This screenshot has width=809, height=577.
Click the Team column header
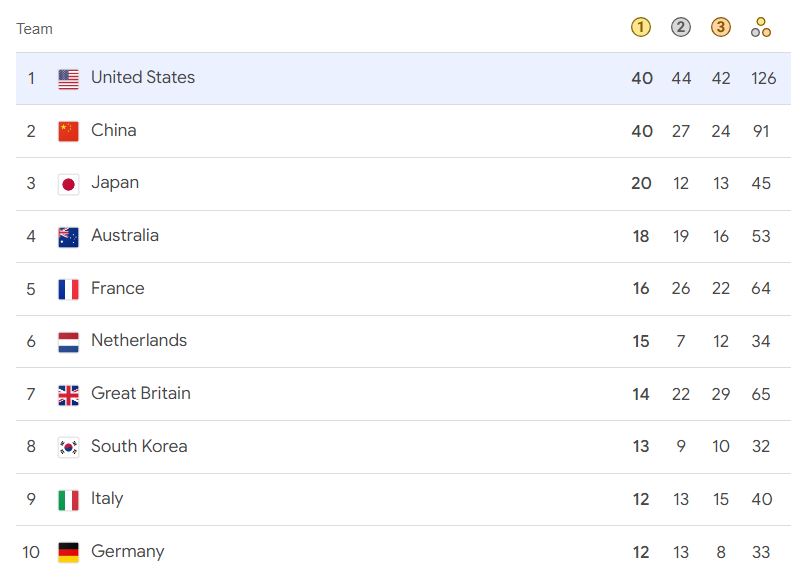coord(34,29)
